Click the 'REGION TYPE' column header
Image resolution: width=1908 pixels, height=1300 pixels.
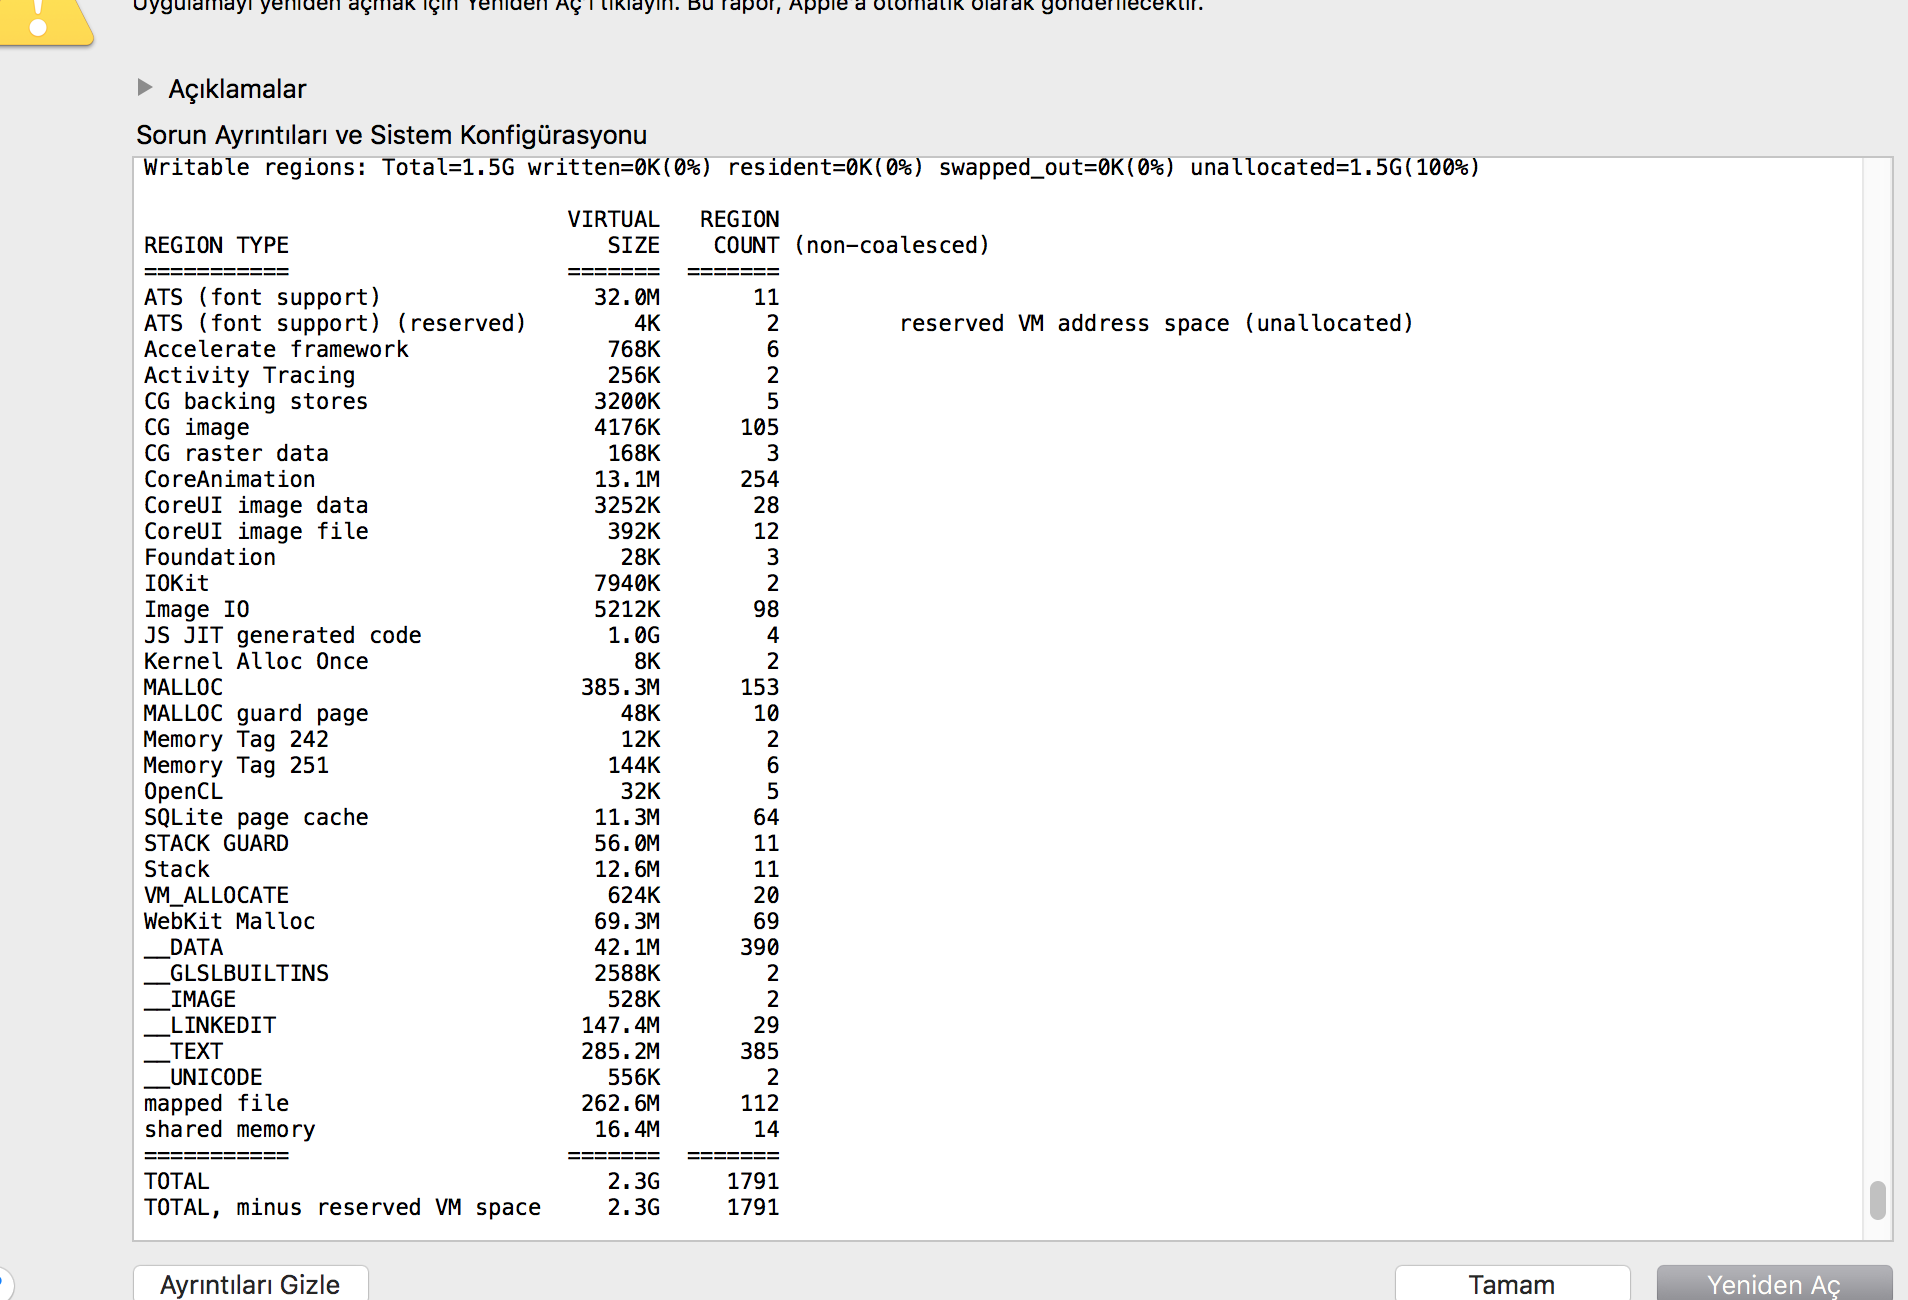(216, 245)
